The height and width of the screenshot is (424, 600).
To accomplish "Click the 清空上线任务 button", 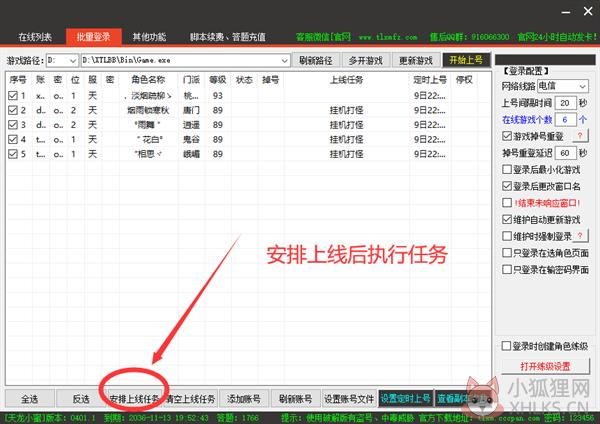I will (191, 399).
